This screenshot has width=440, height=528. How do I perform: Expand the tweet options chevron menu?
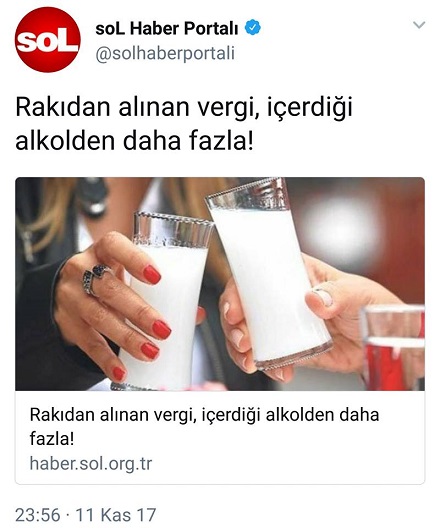click(419, 25)
